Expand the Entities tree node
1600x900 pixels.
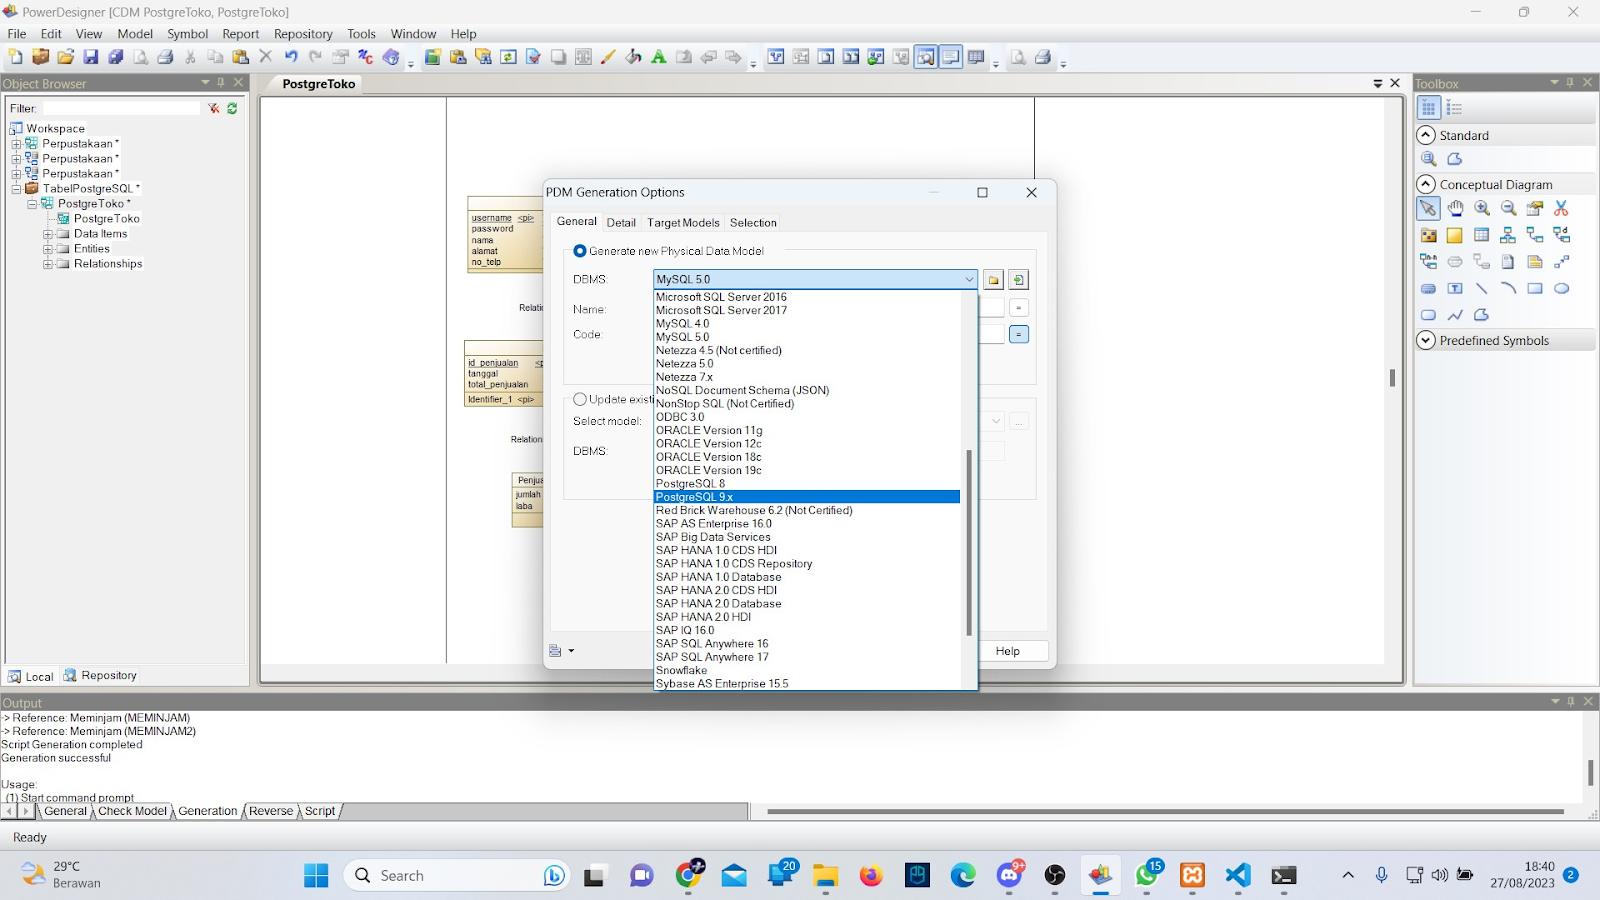47,249
